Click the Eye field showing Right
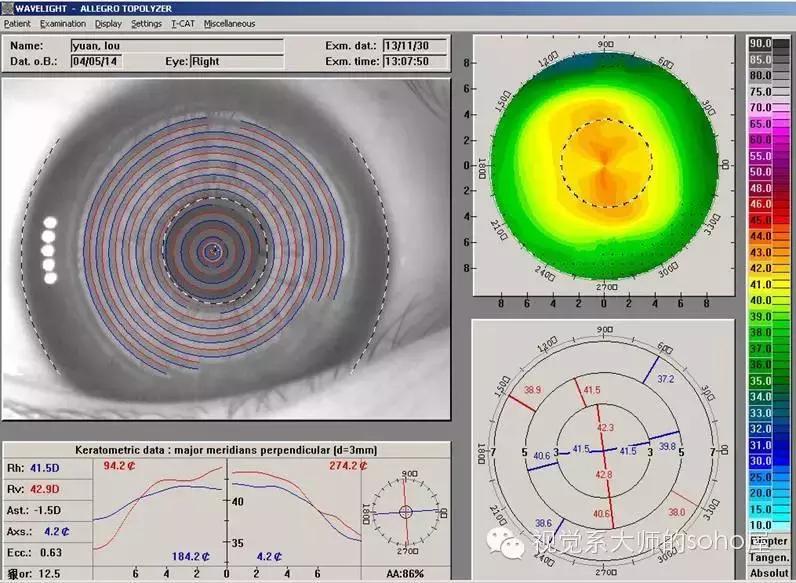 [236, 61]
